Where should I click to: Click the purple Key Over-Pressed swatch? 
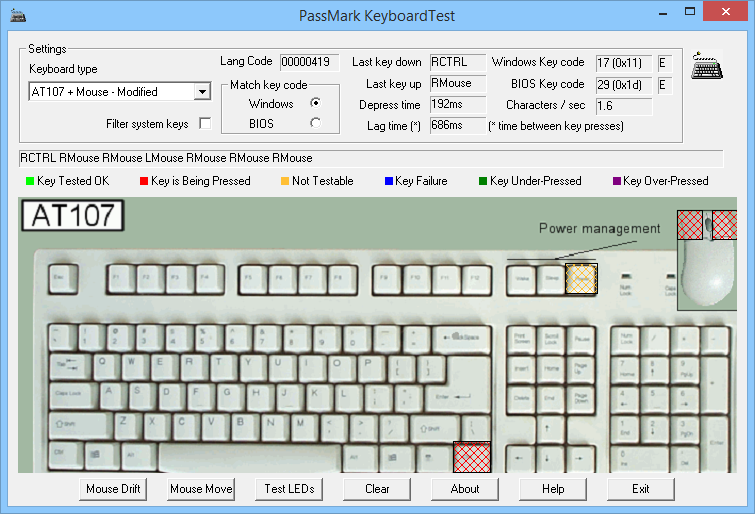point(617,181)
